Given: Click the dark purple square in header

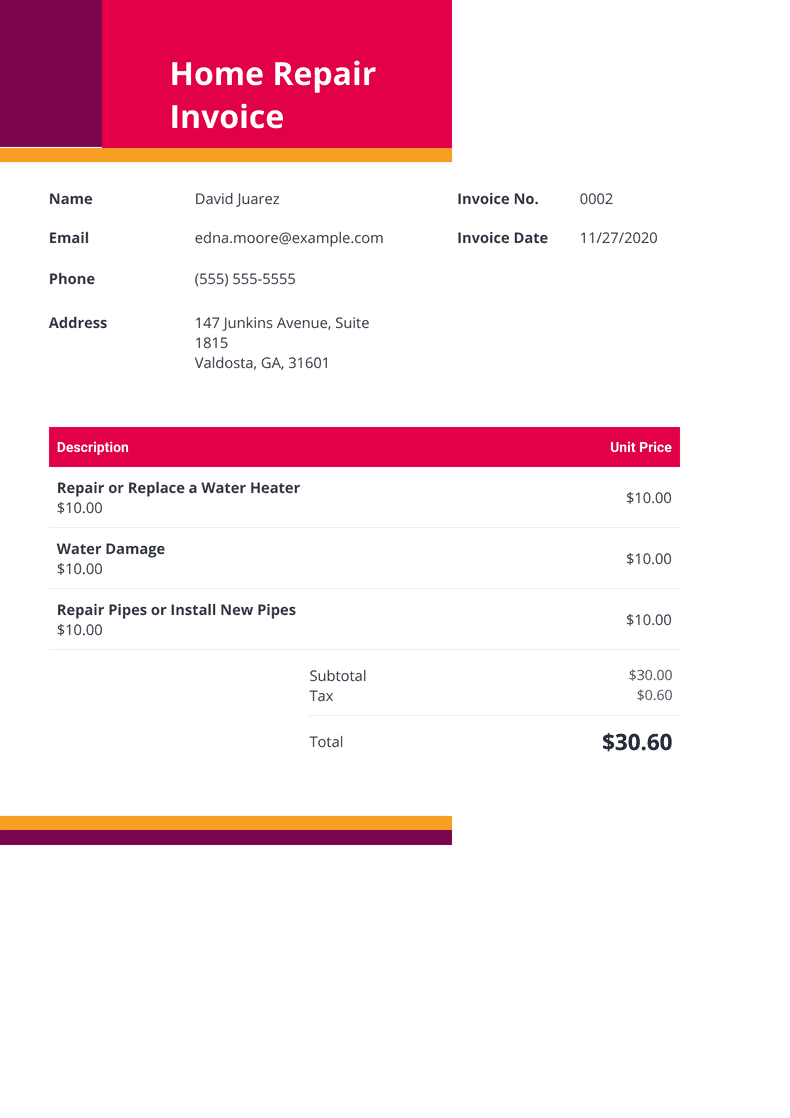Looking at the screenshot, I should [x=50, y=73].
